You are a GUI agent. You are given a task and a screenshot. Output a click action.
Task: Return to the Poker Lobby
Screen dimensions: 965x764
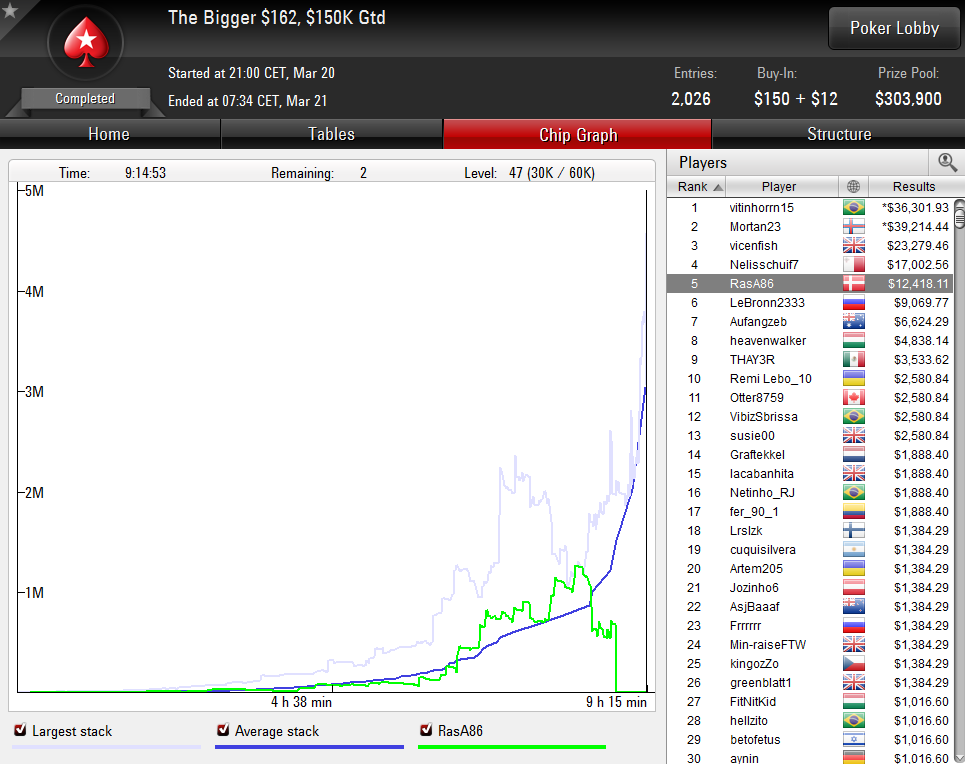click(894, 28)
